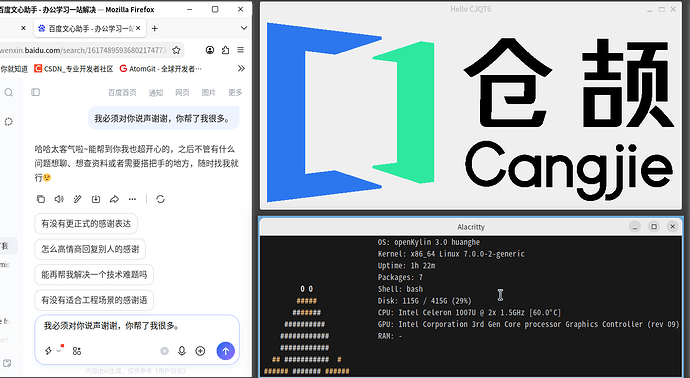The image size is (690, 378).
Task: Close the first partially visible Firefox tab
Action: coord(23,28)
